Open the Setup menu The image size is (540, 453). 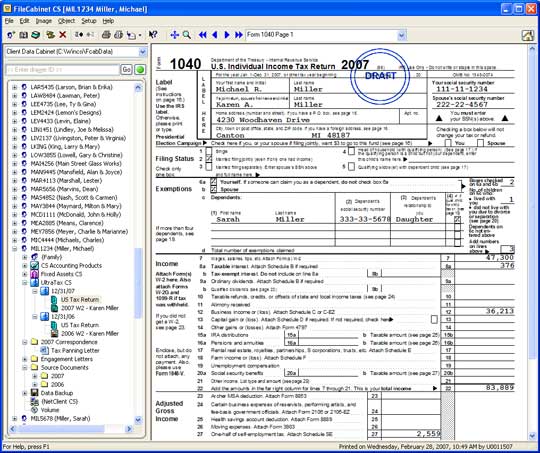click(89, 21)
